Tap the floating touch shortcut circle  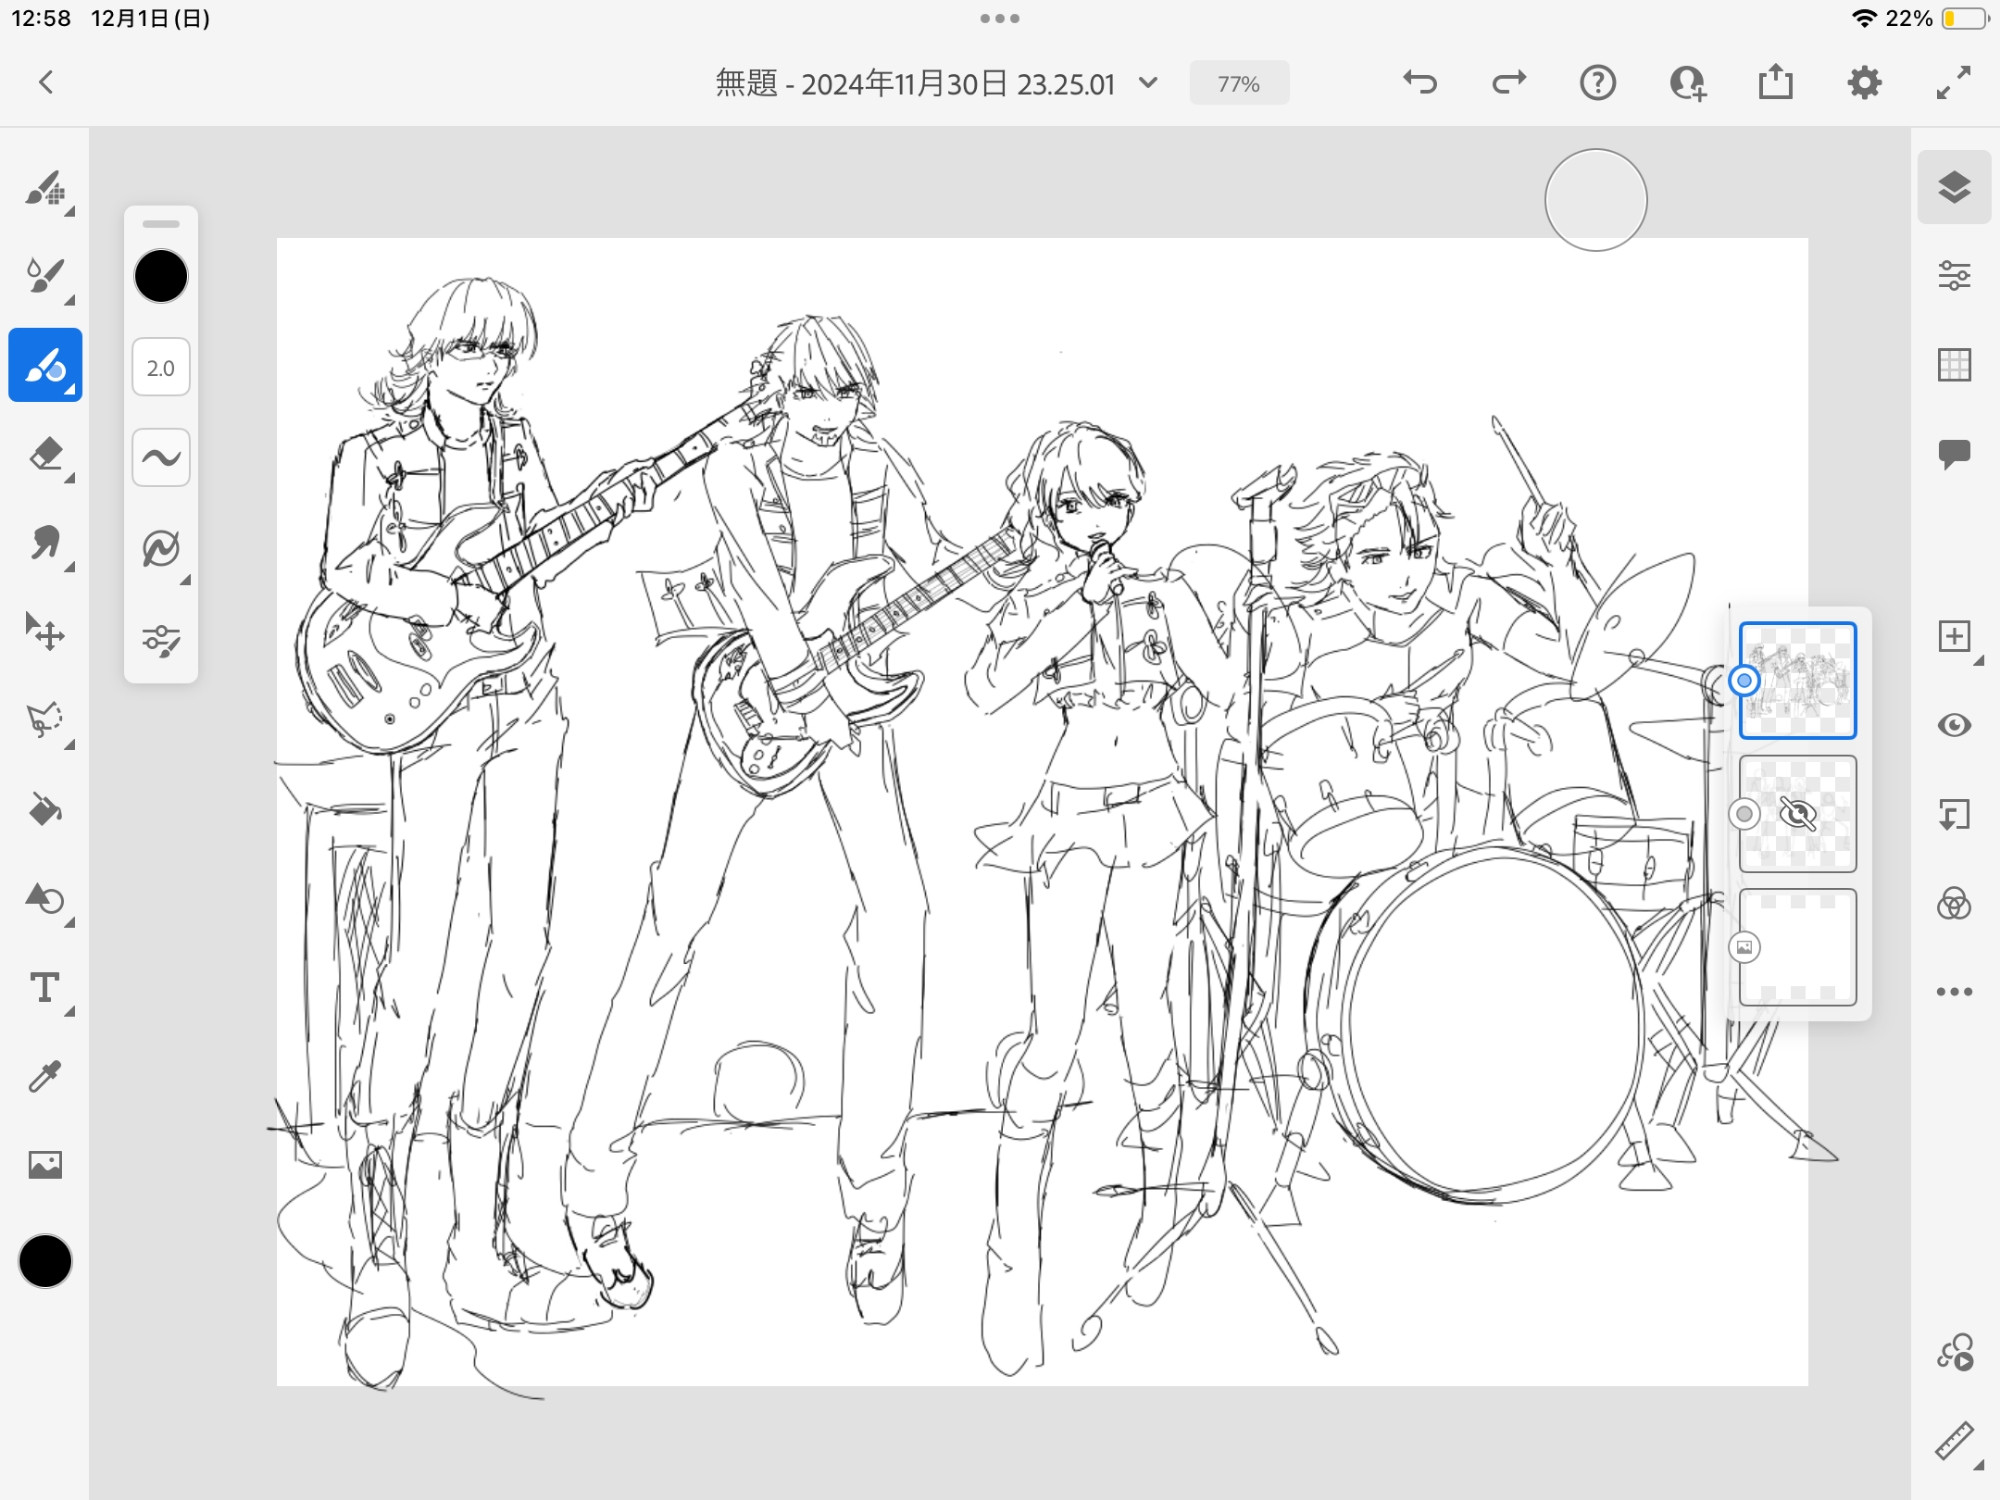coord(1596,200)
